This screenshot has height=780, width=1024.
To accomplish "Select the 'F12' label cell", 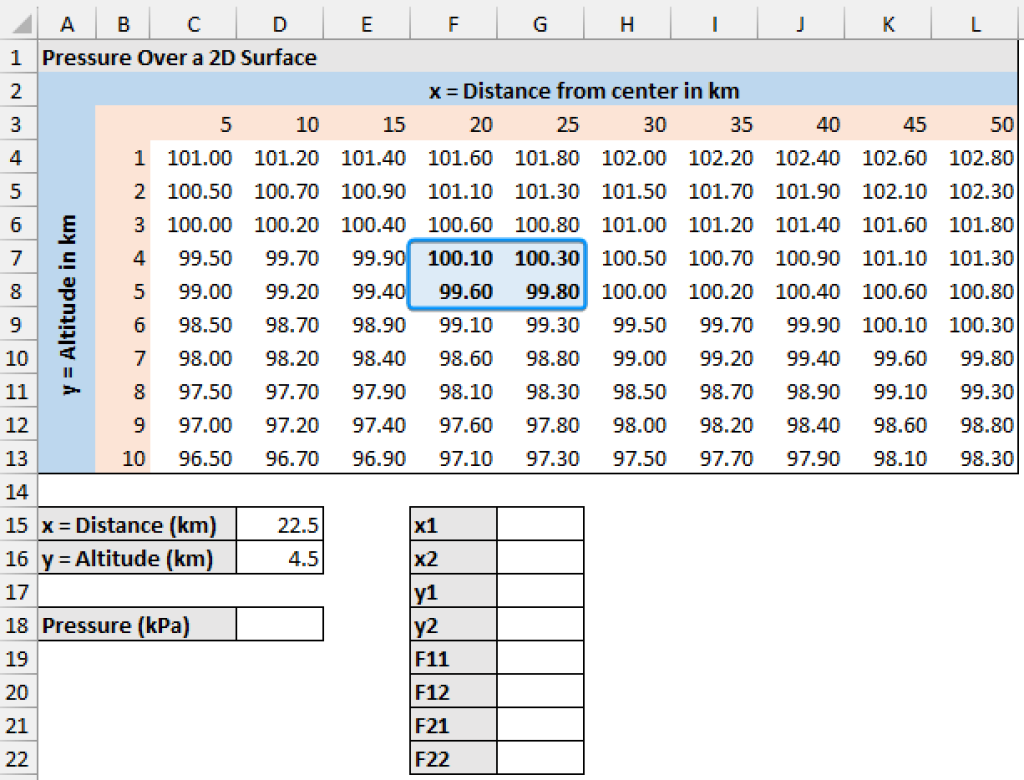I will click(453, 692).
